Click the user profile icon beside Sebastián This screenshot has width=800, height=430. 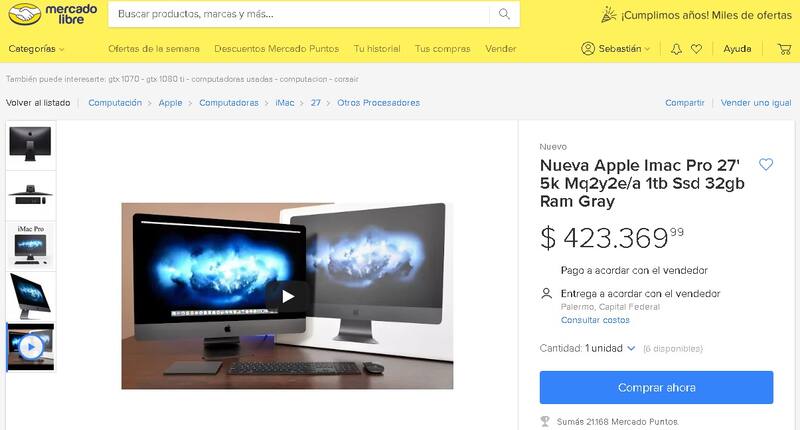click(588, 49)
